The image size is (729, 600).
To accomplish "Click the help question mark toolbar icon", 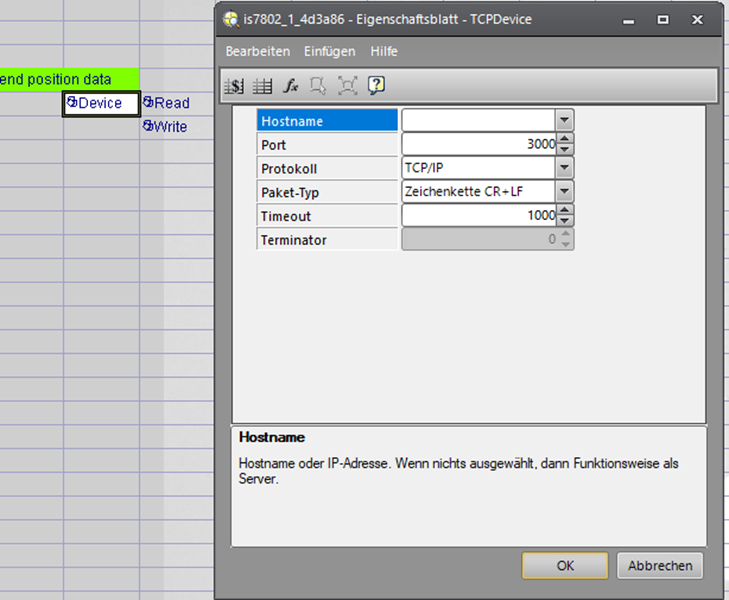I will [x=376, y=86].
